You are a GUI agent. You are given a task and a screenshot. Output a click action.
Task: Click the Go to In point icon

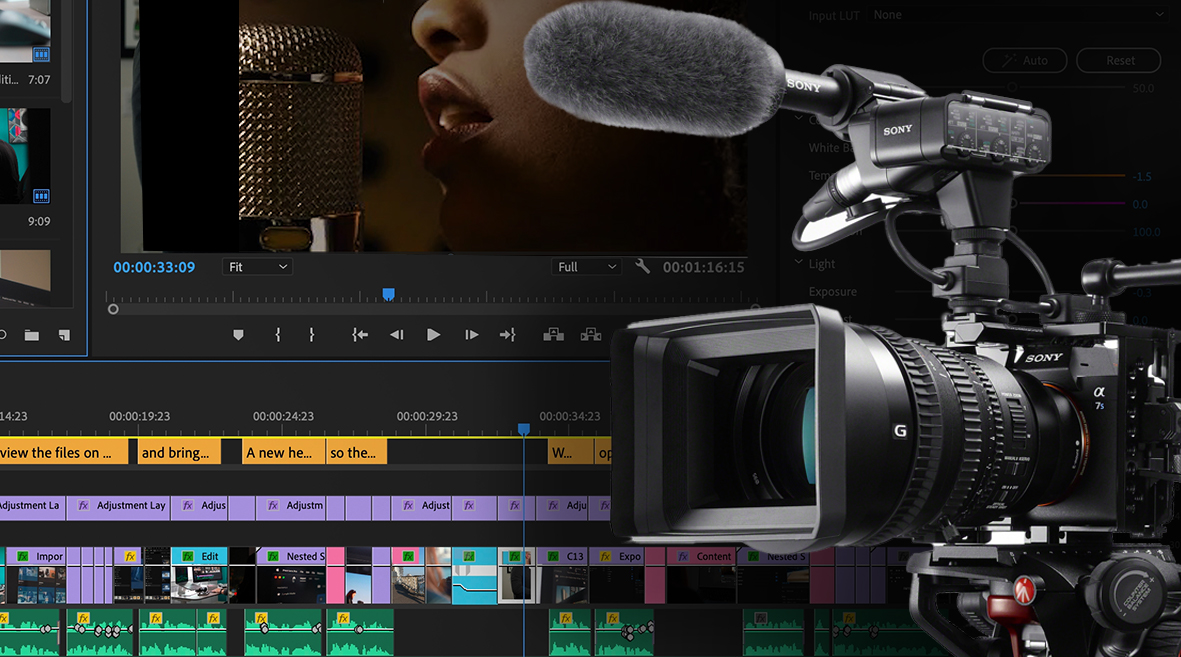360,335
